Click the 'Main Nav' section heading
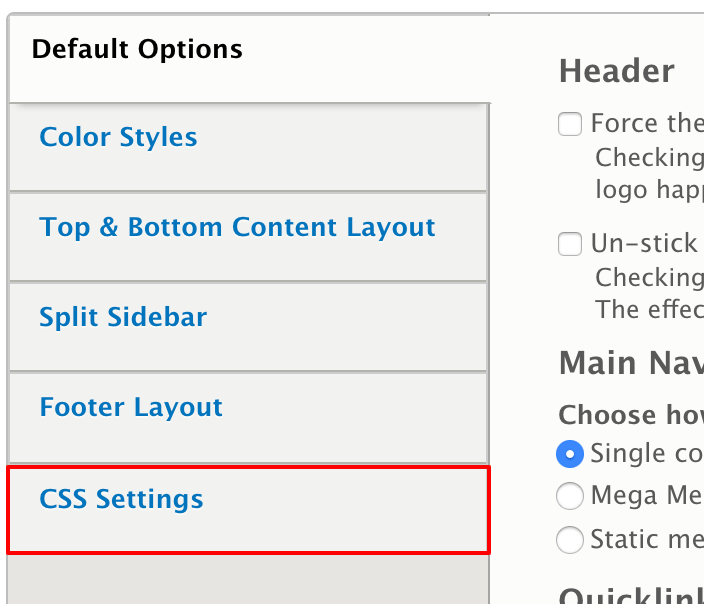This screenshot has height=604, width=704. (630, 362)
